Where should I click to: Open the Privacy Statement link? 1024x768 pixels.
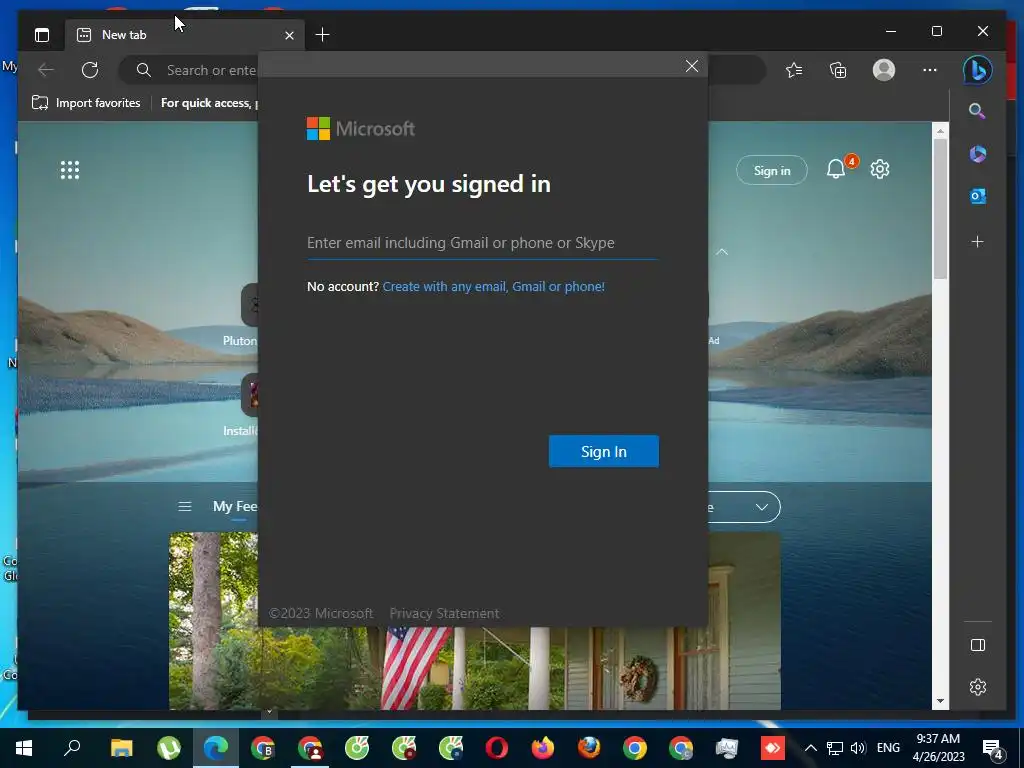click(x=444, y=613)
